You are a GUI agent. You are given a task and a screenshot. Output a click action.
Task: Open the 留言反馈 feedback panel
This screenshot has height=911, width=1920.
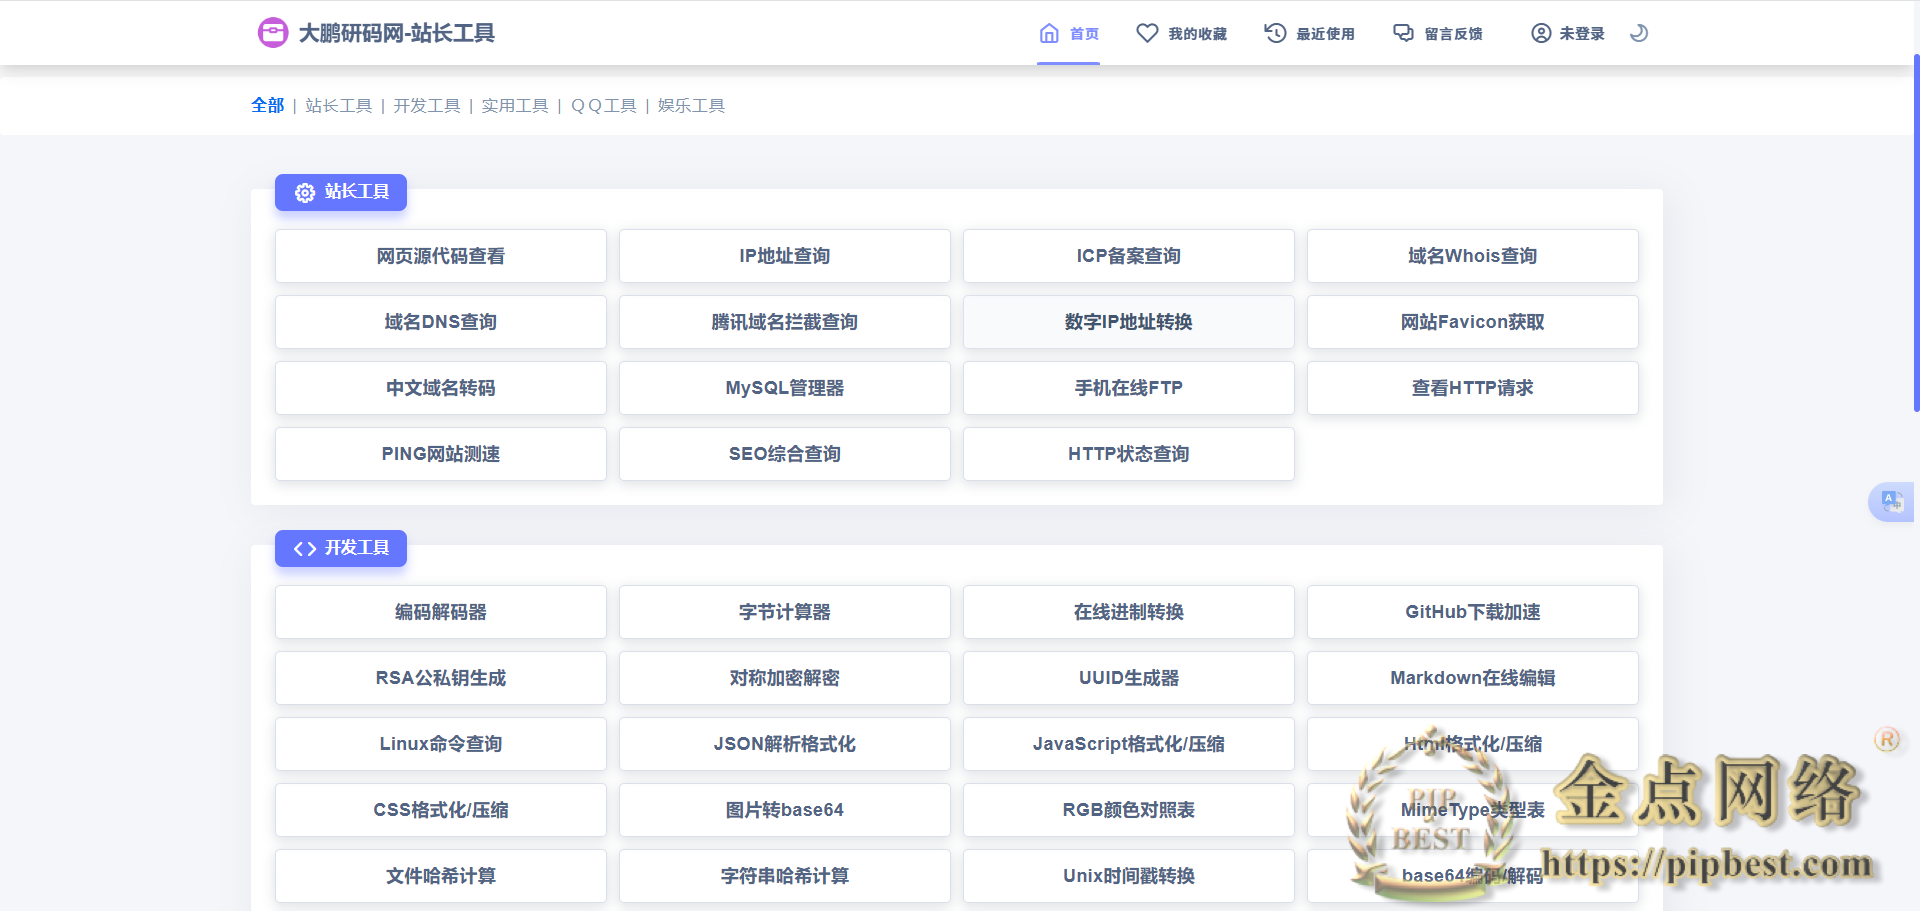1437,33
